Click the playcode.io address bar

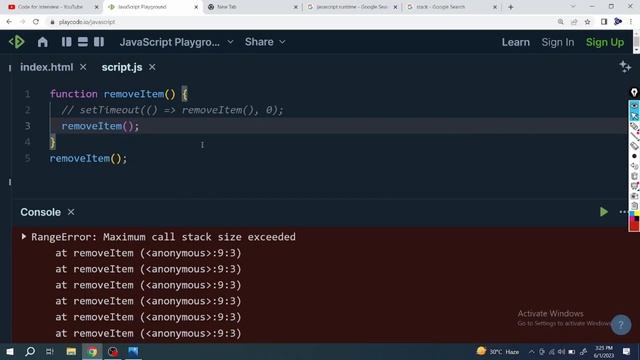[302, 22]
